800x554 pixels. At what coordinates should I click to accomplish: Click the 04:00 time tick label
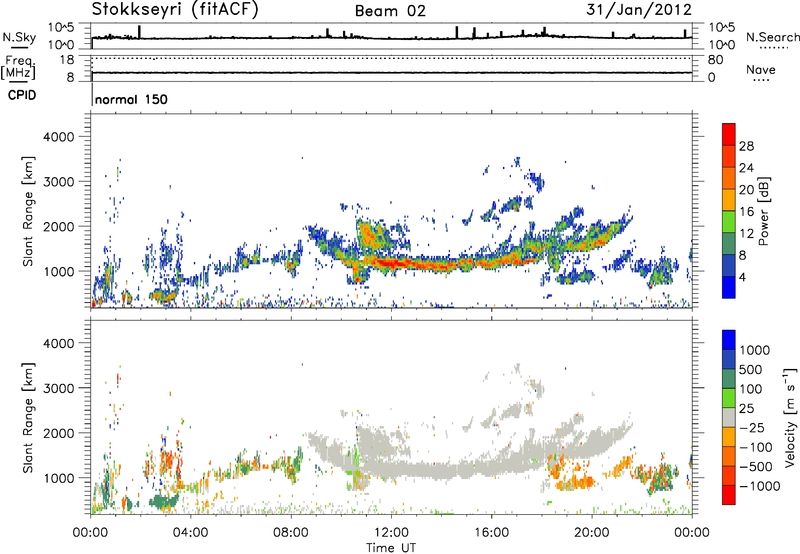tap(190, 533)
